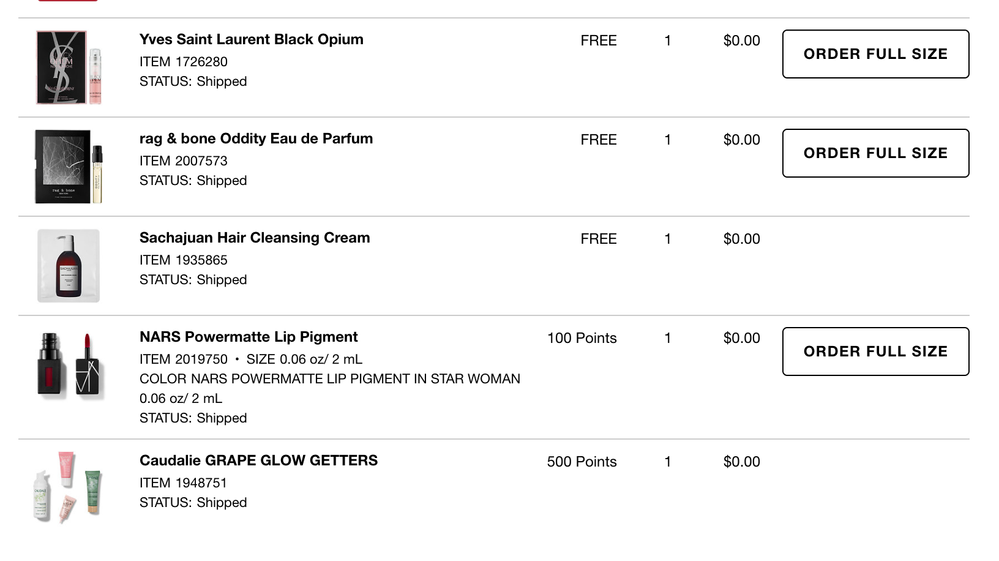The image size is (999, 561).
Task: Click item number 1726280
Action: pos(183,62)
